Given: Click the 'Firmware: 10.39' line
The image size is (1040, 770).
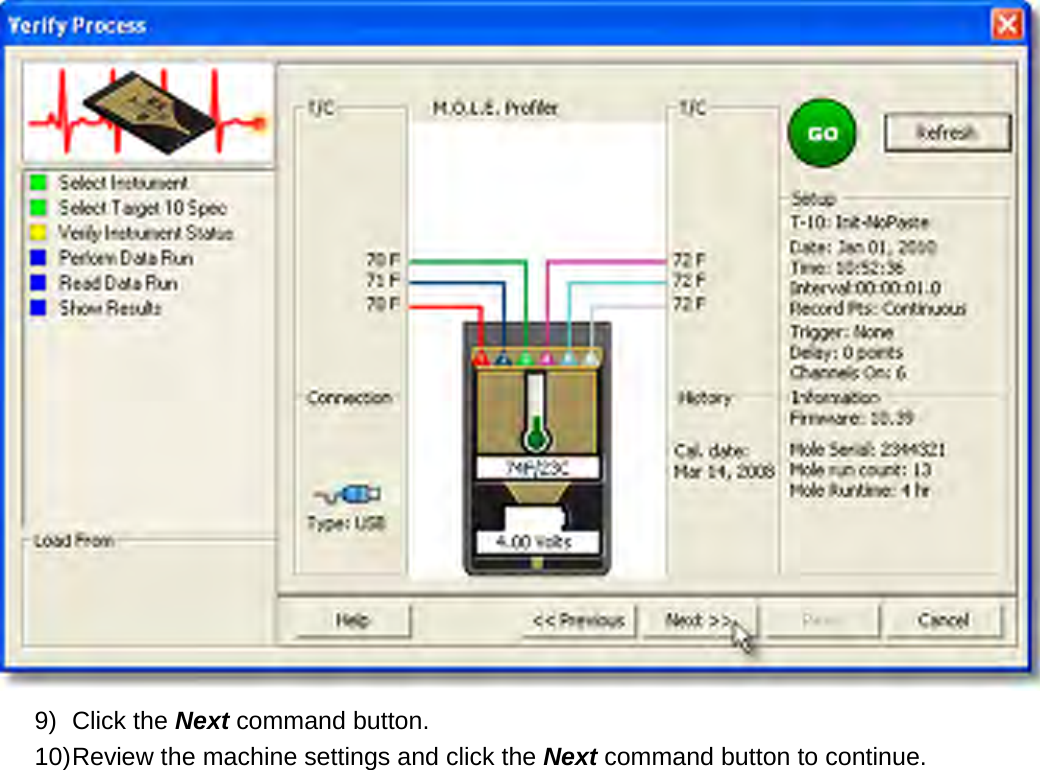Looking at the screenshot, I should point(852,418).
